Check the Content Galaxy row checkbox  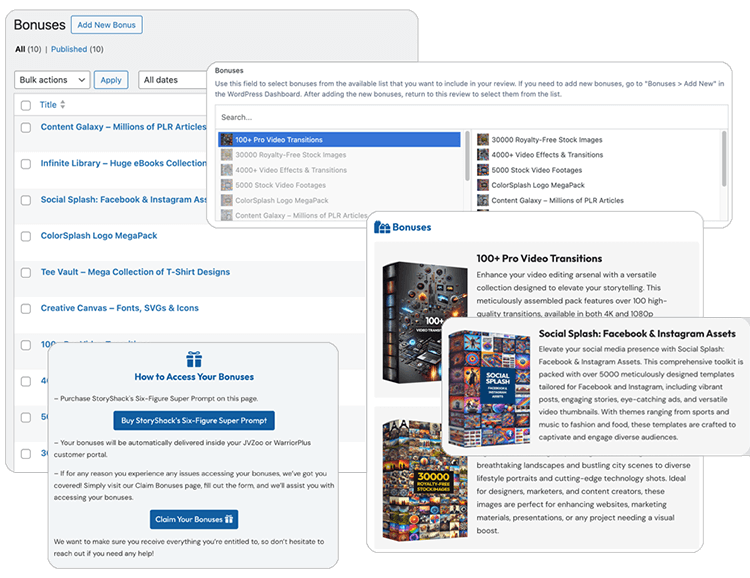pos(26,128)
